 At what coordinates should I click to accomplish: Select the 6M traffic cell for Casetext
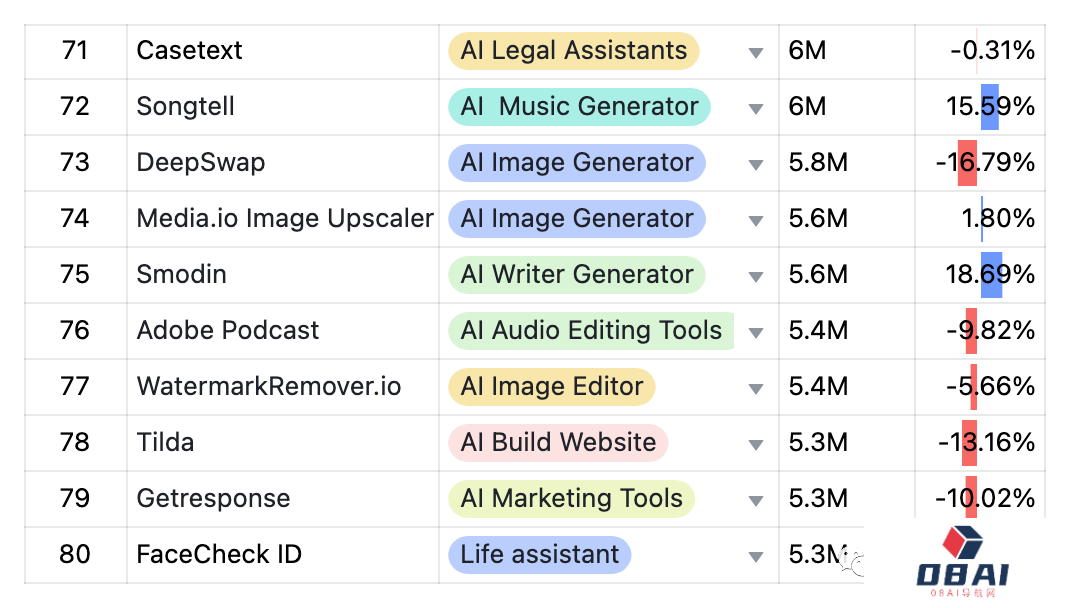coord(847,51)
